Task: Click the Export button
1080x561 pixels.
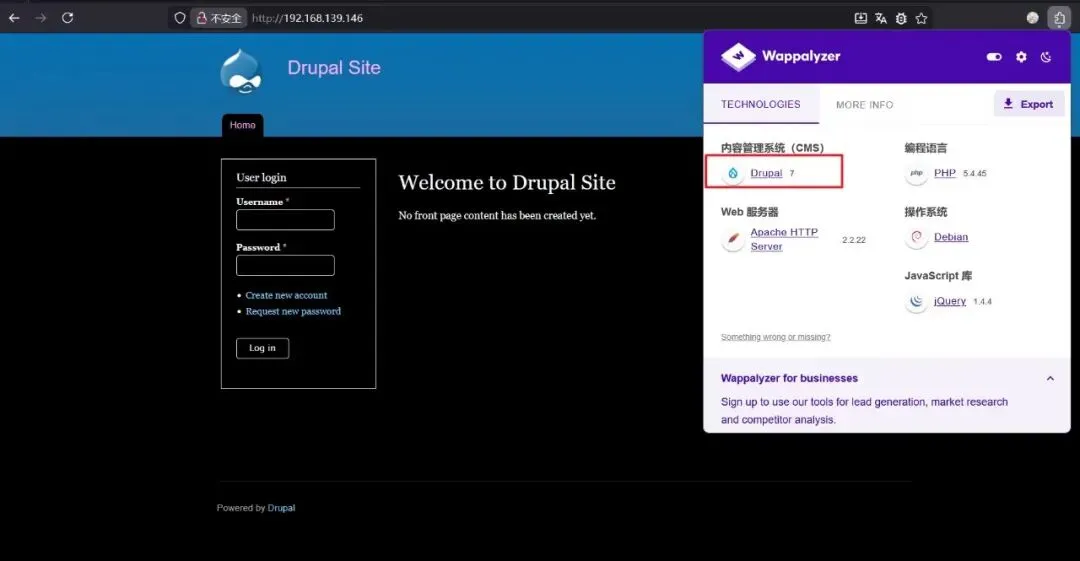Action: pos(1028,104)
